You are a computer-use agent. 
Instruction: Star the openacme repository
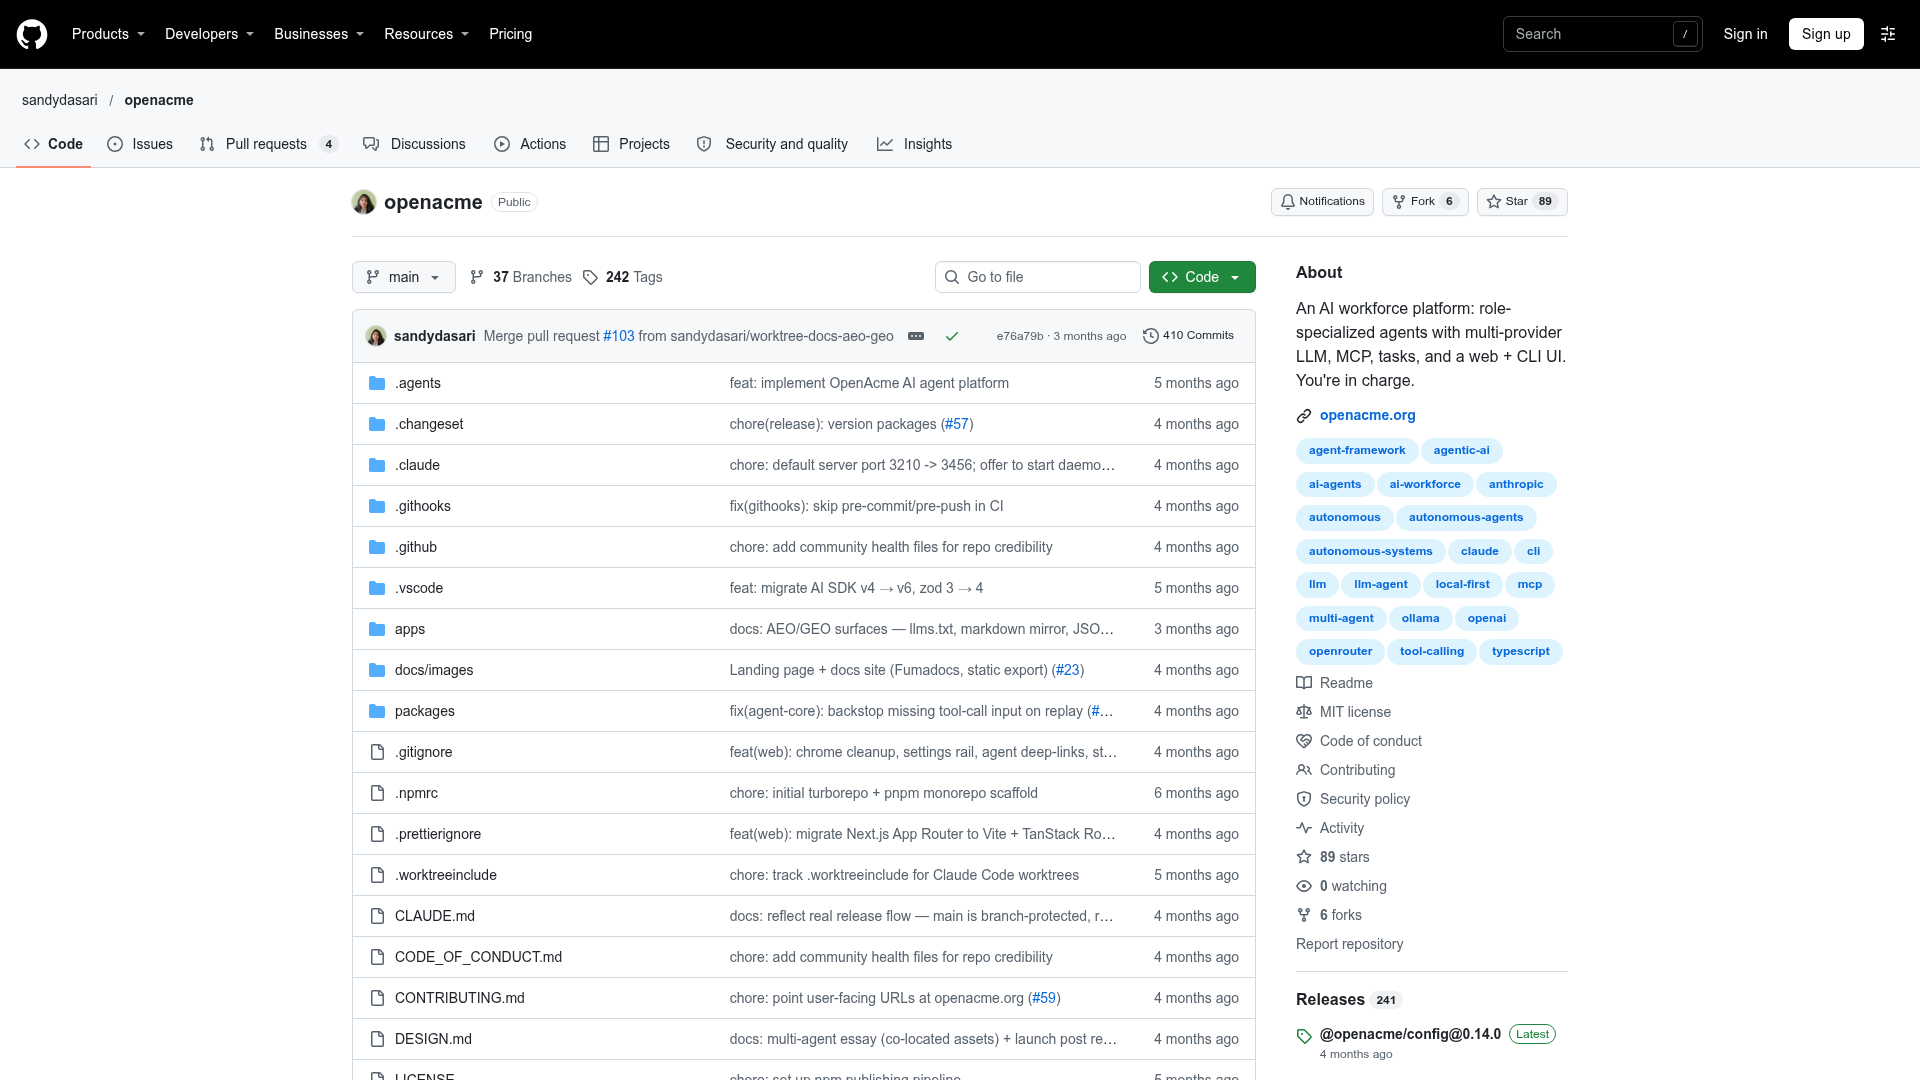point(1522,202)
